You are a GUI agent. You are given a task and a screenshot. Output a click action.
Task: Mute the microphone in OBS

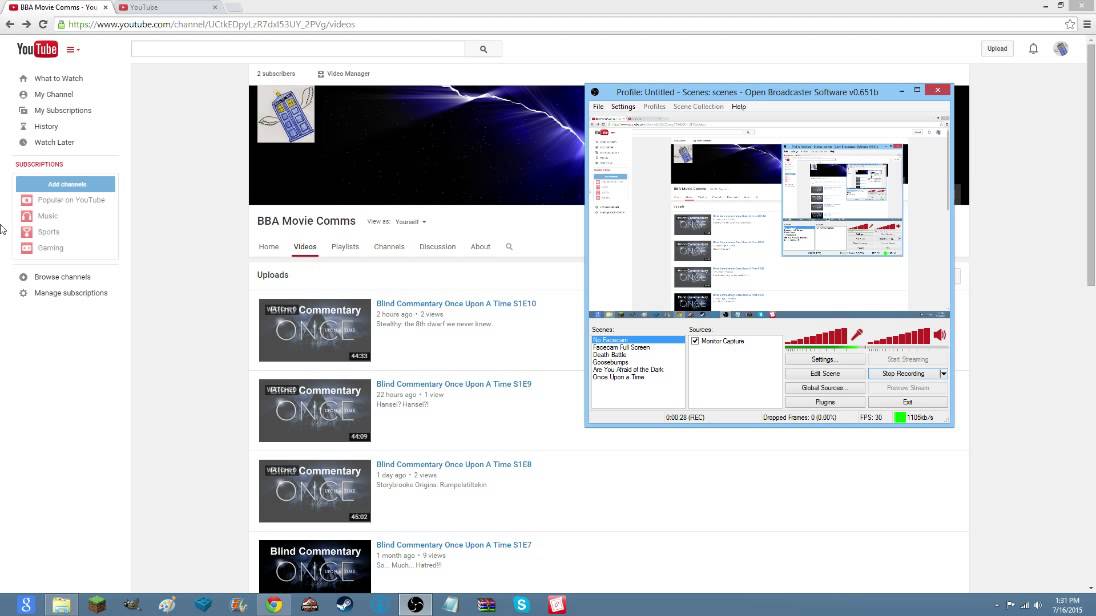point(857,335)
